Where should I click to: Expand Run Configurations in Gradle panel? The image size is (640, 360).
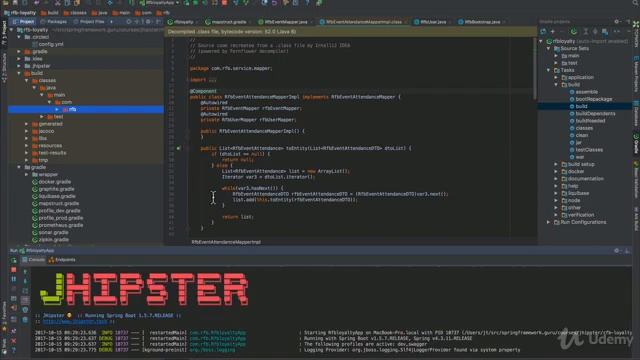click(549, 222)
